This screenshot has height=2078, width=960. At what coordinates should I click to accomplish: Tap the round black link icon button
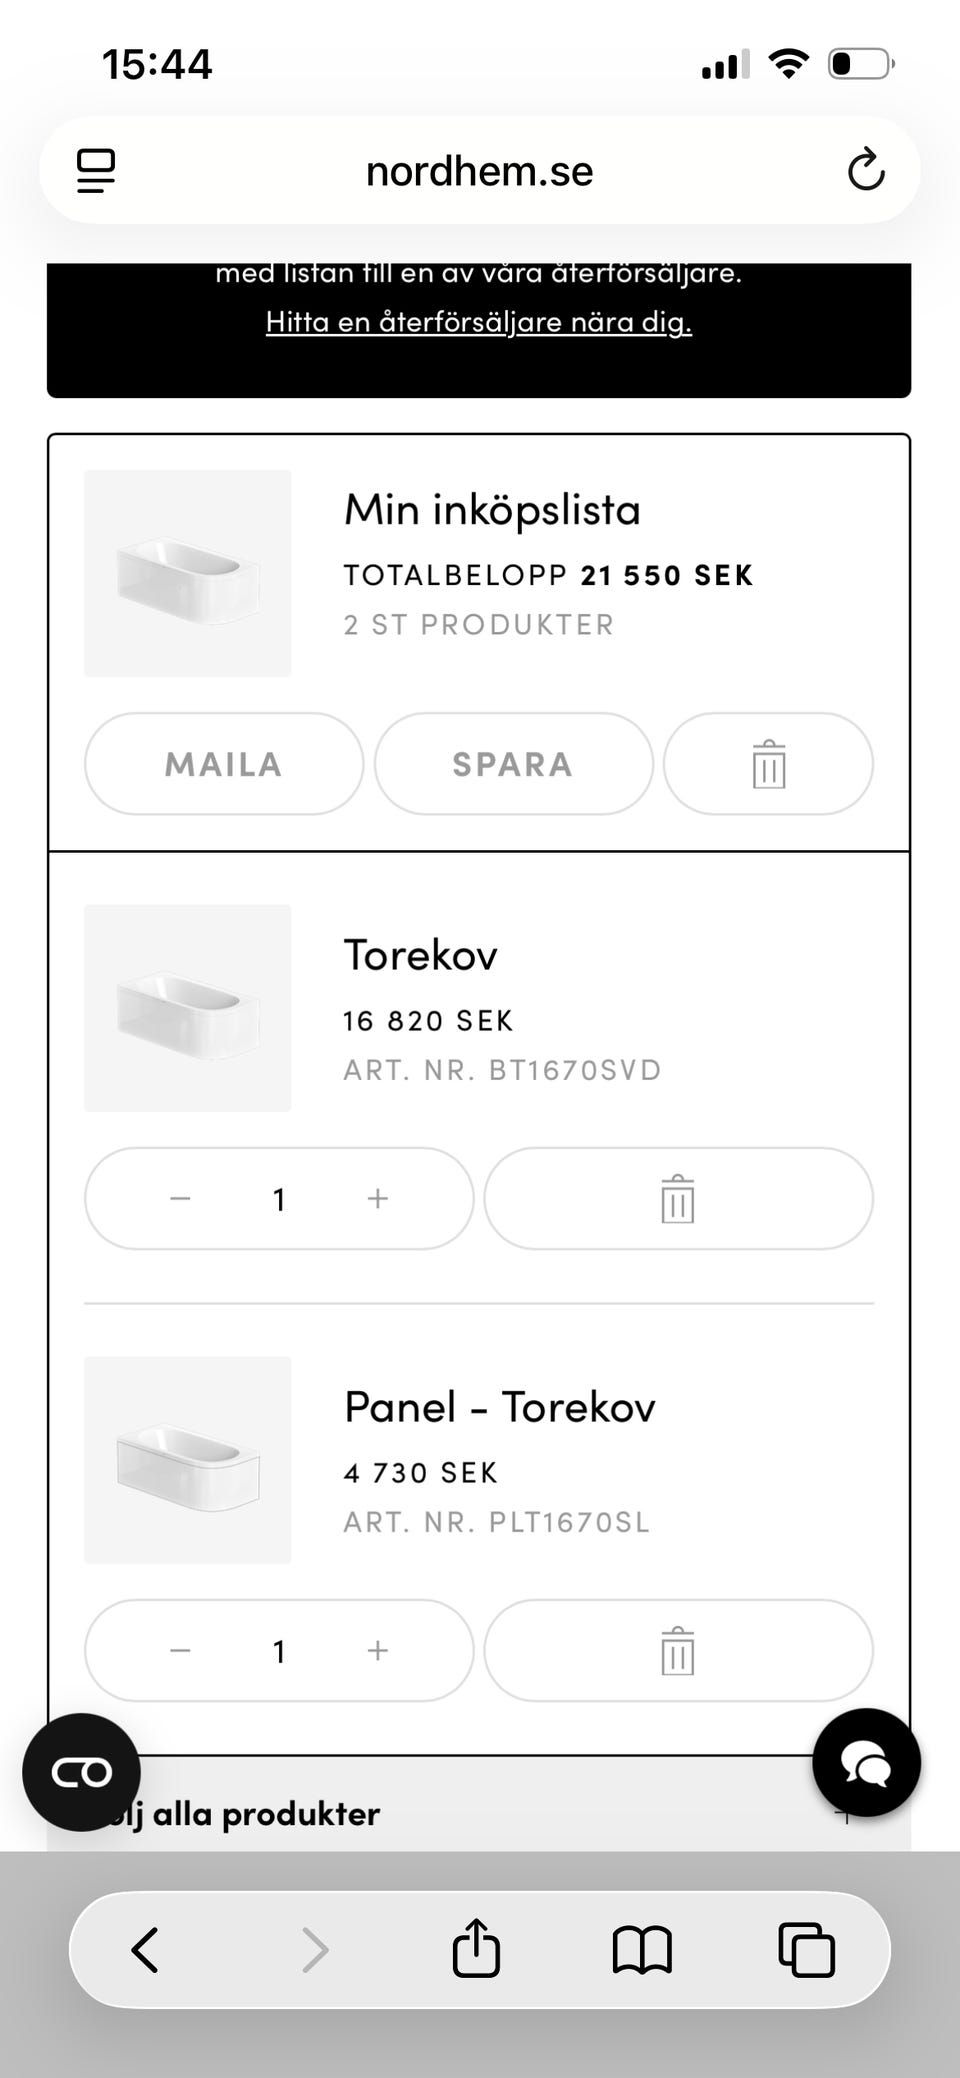click(81, 1772)
